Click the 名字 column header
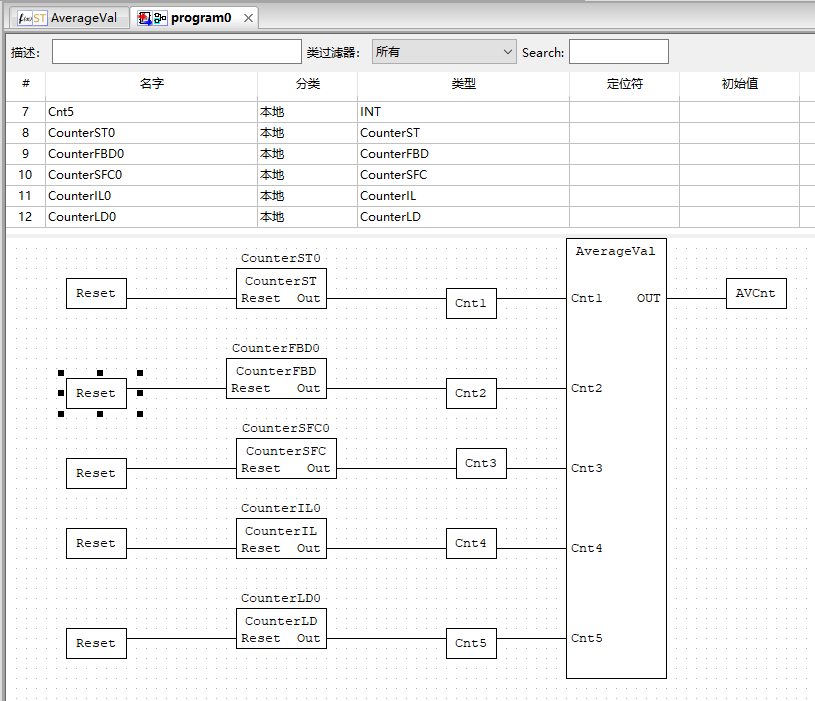This screenshot has width=815, height=701. 151,85
